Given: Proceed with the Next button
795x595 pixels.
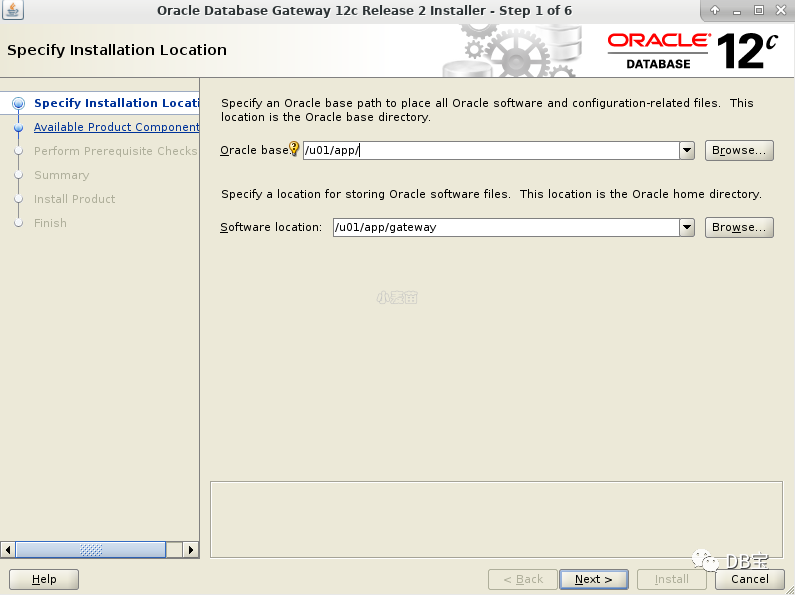Looking at the screenshot, I should (x=594, y=579).
